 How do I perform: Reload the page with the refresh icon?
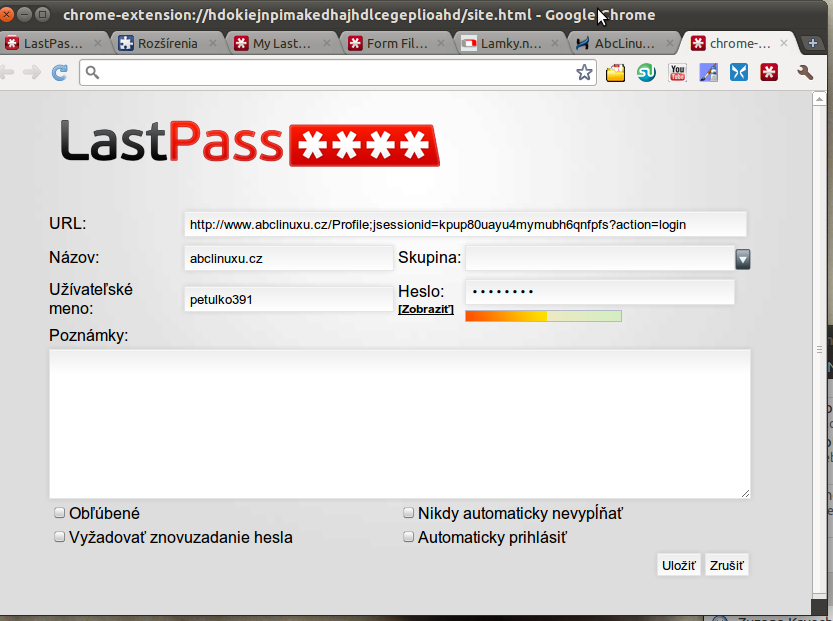tap(60, 72)
